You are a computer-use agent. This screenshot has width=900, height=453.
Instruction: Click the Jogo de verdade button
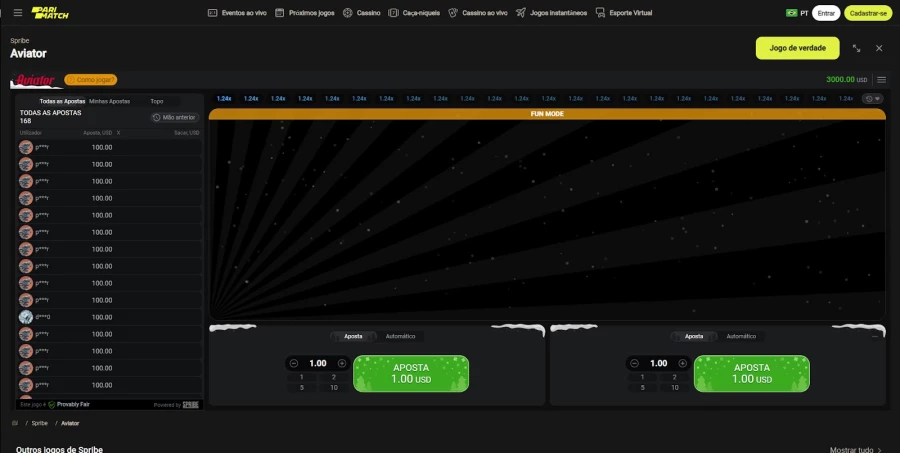(x=797, y=48)
